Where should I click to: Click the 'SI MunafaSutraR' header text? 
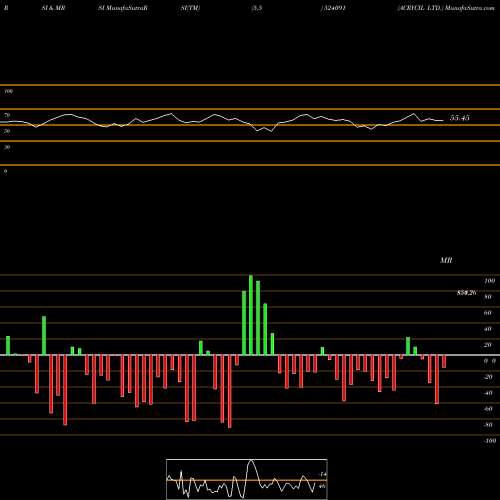pyautogui.click(x=123, y=8)
